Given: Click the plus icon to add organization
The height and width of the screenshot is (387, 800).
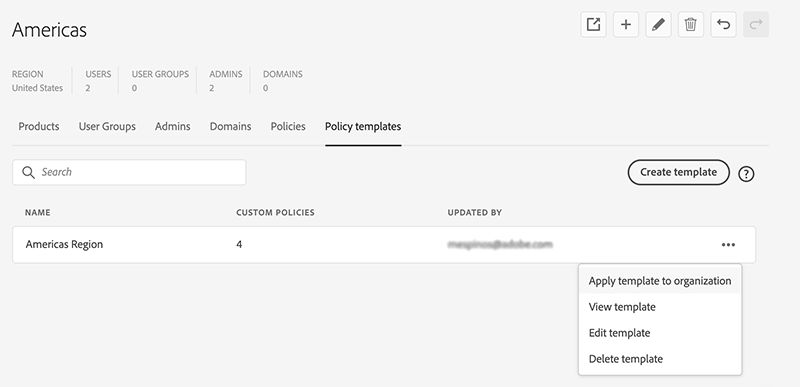Looking at the screenshot, I should coord(626,24).
